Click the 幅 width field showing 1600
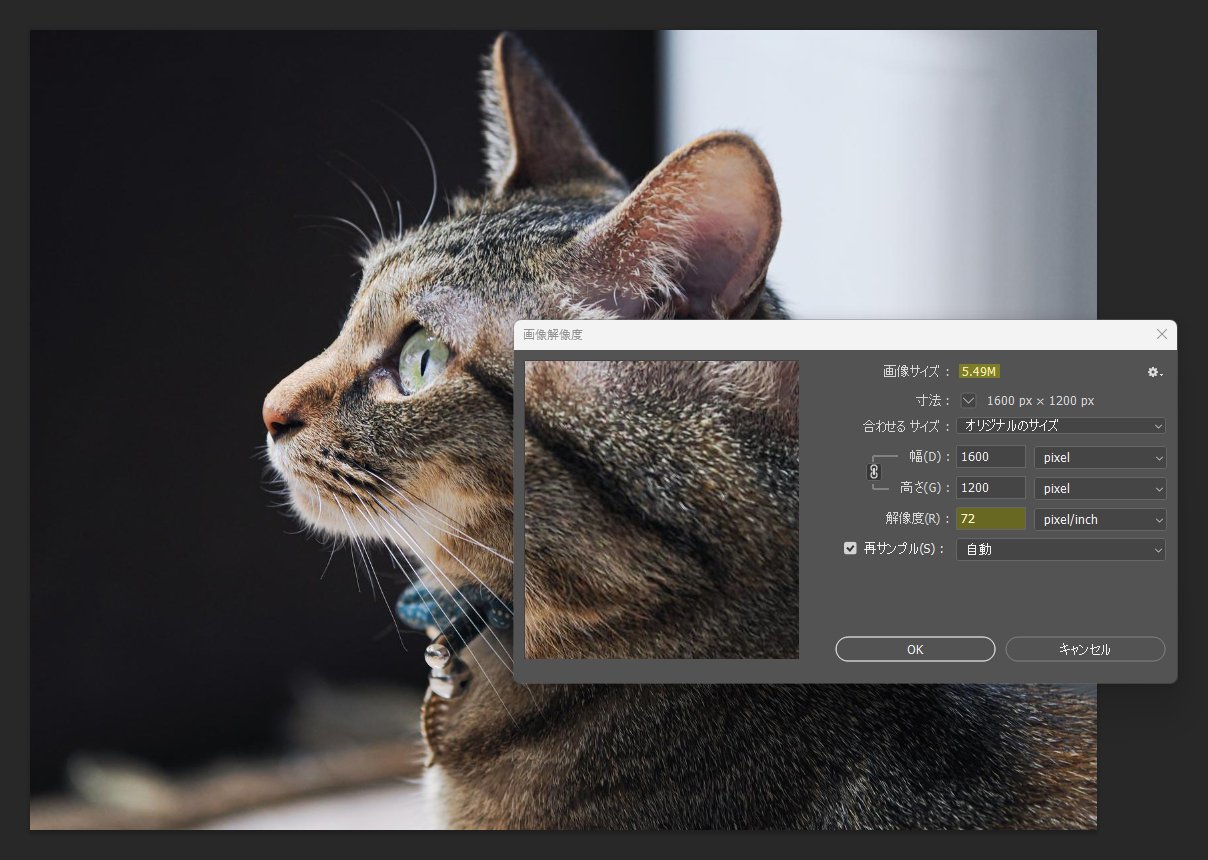Screen dimensions: 1208x860 coord(990,457)
